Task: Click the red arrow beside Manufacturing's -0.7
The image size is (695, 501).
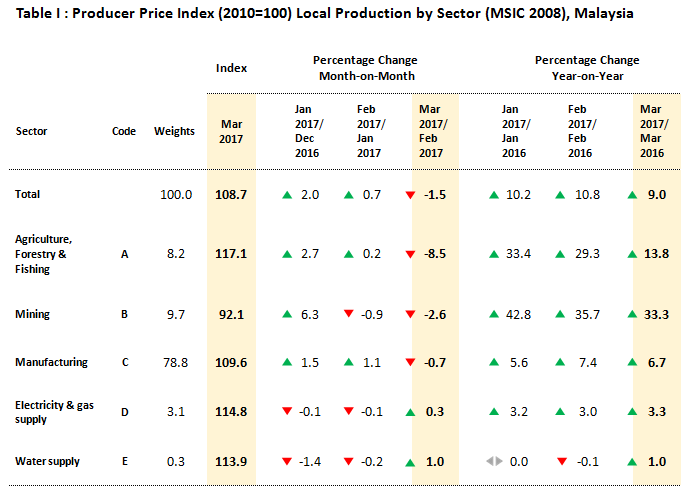Action: pos(410,362)
